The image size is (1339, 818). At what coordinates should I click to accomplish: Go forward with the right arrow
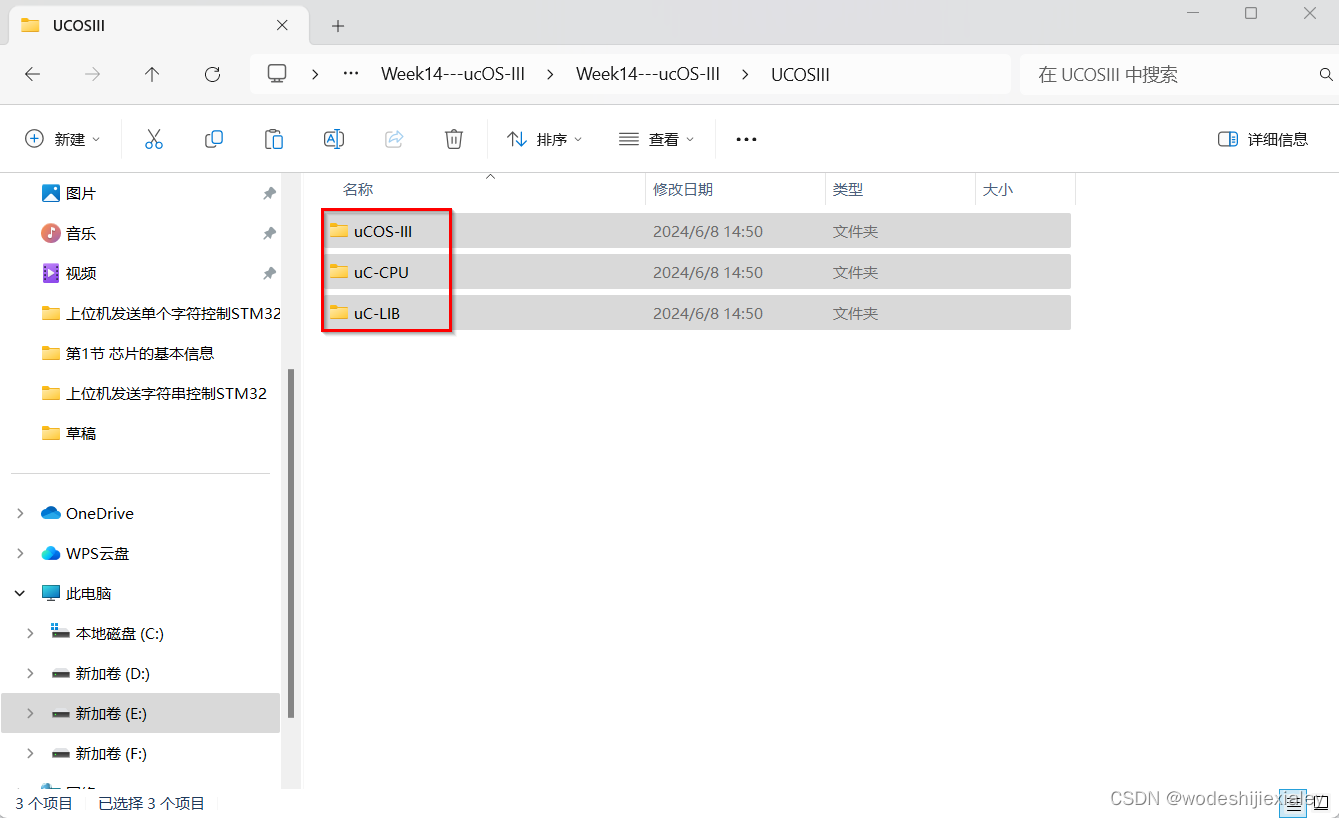click(x=92, y=74)
